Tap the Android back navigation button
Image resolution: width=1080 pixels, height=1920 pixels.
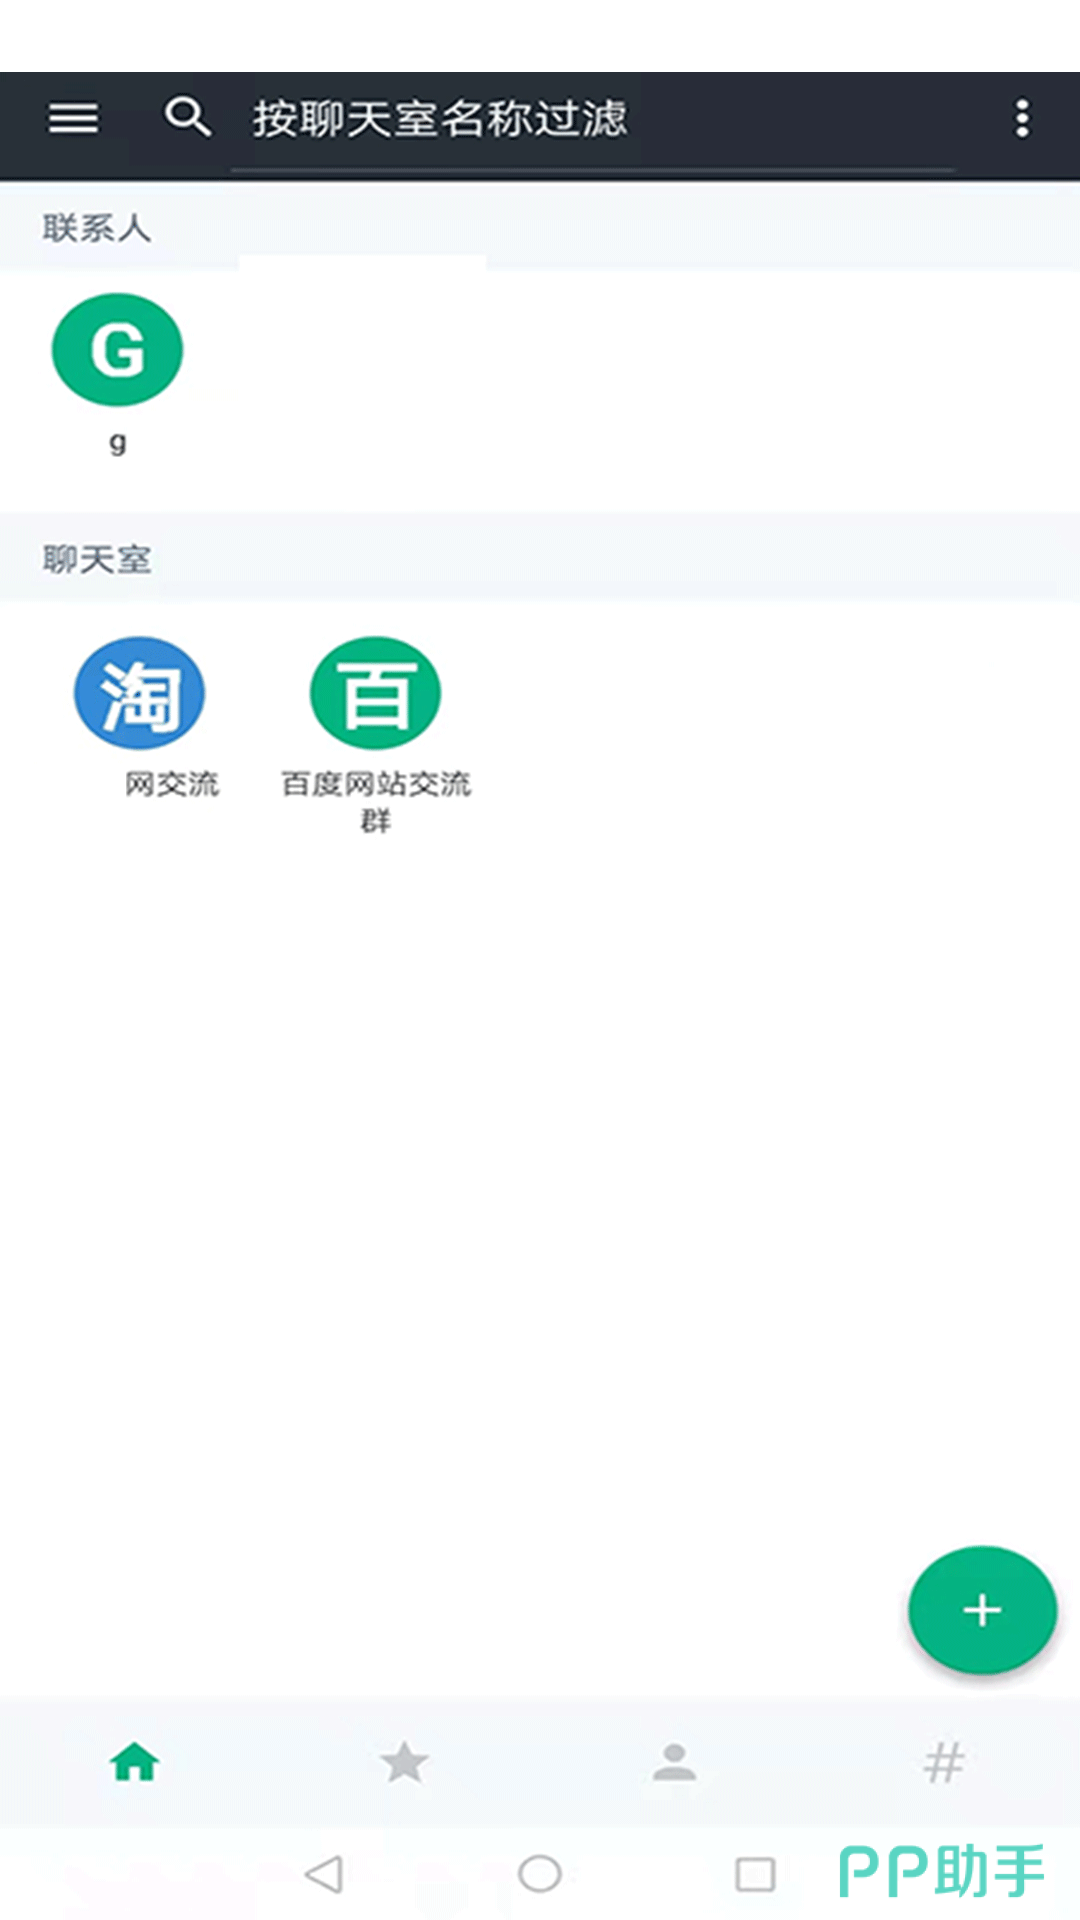[x=324, y=1874]
